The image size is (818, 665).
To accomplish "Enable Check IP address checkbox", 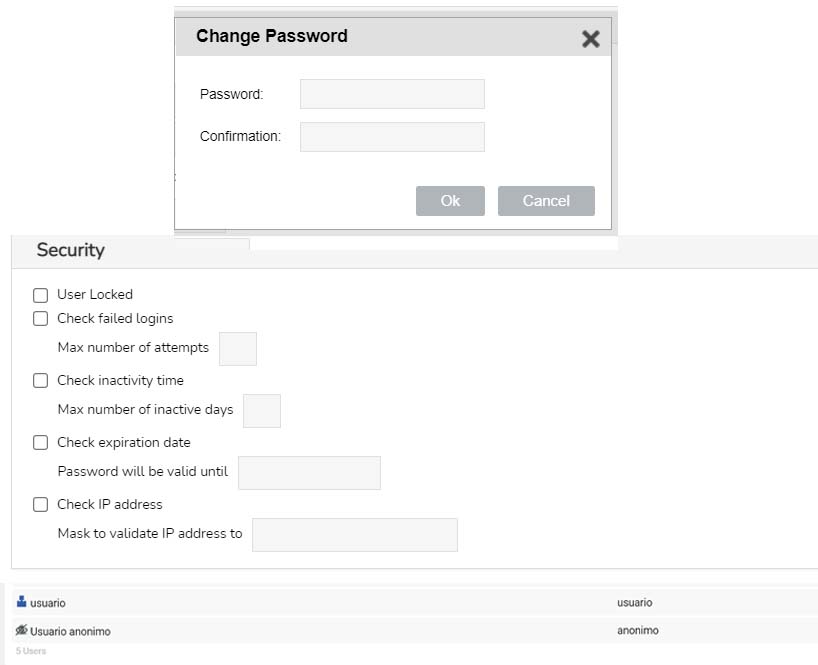I will pos(40,505).
